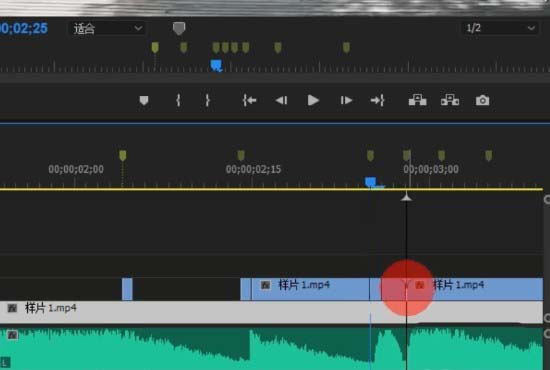Select the grey 样片 1.mp4 clip on lower video track

[271, 312]
